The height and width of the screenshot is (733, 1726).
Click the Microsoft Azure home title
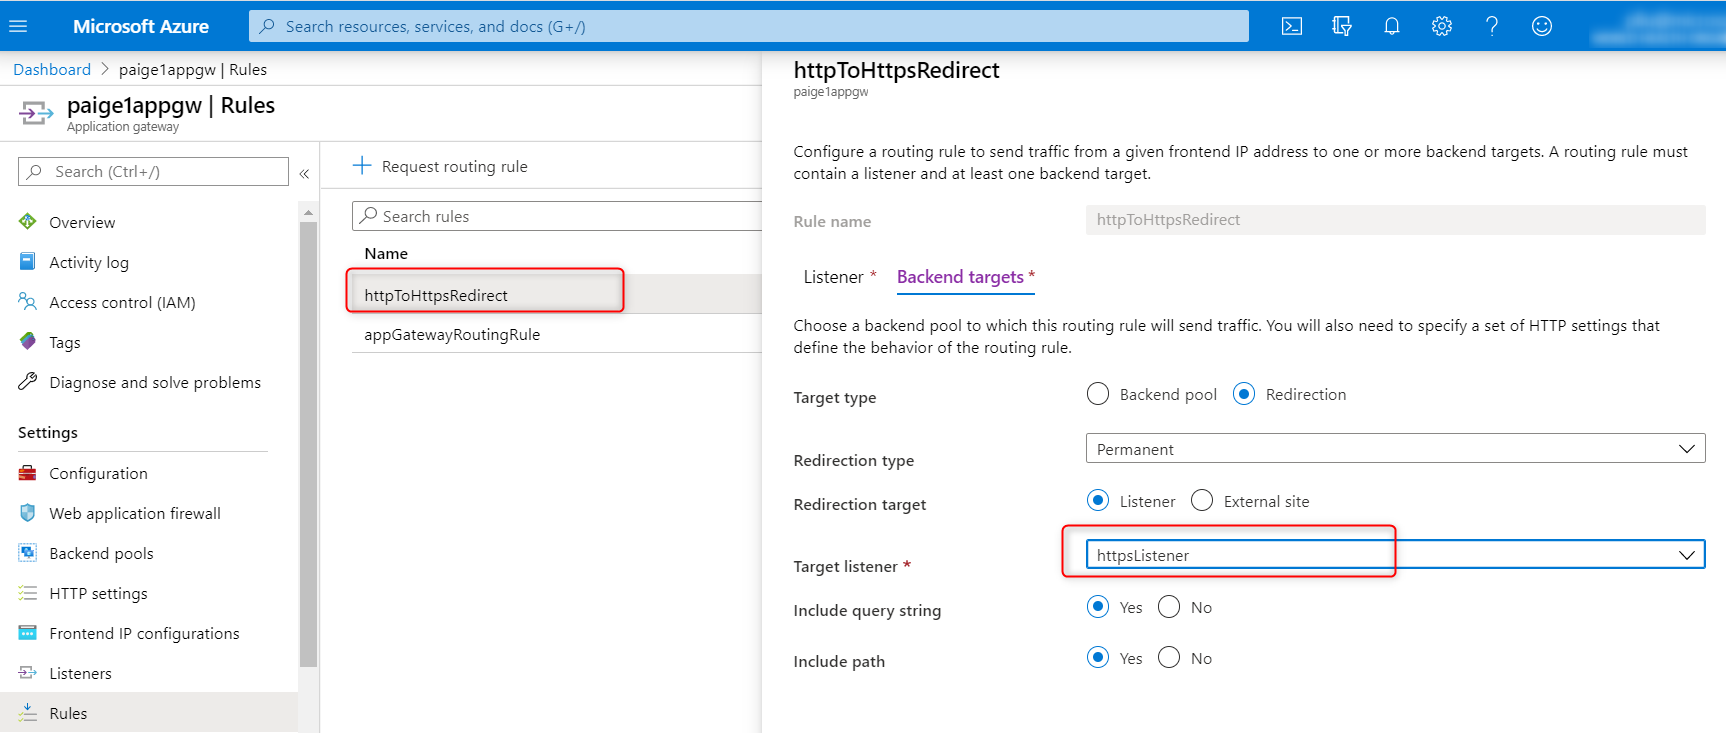141,26
